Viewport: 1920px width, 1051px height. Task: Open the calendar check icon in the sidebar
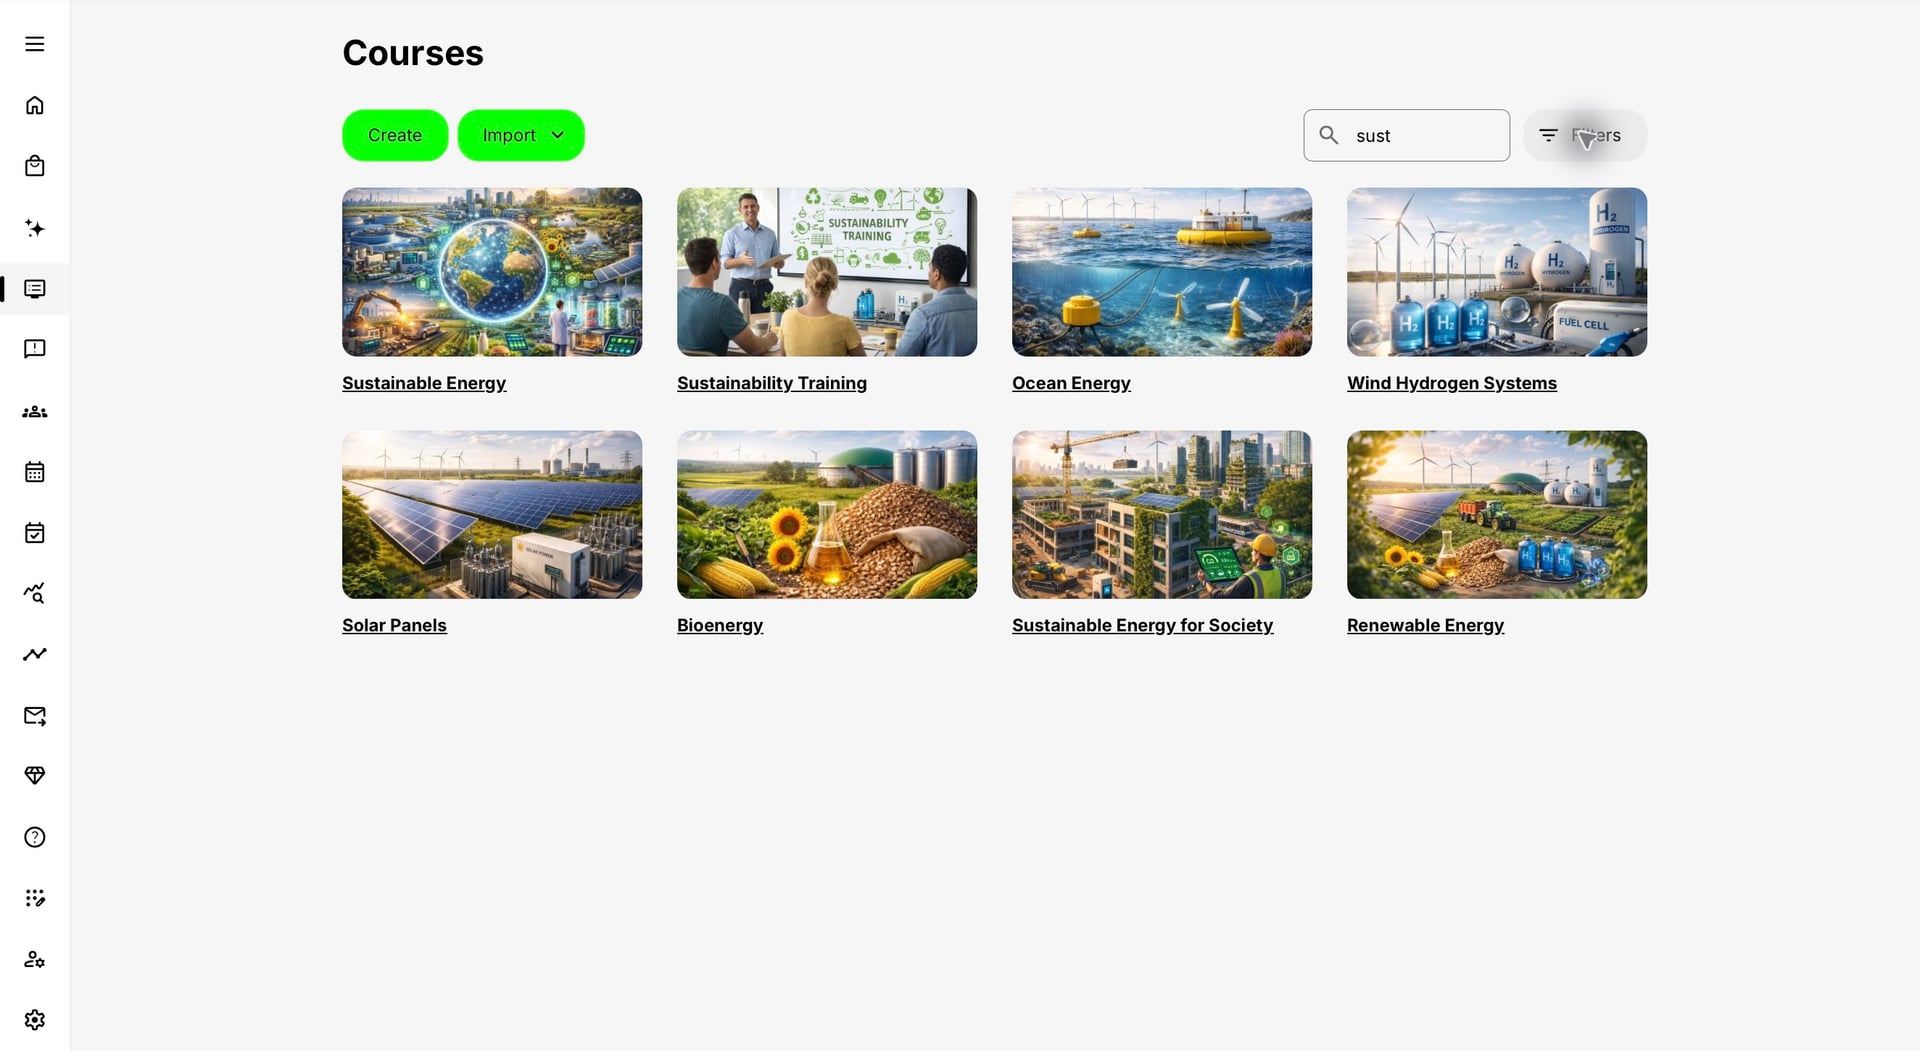pyautogui.click(x=35, y=533)
